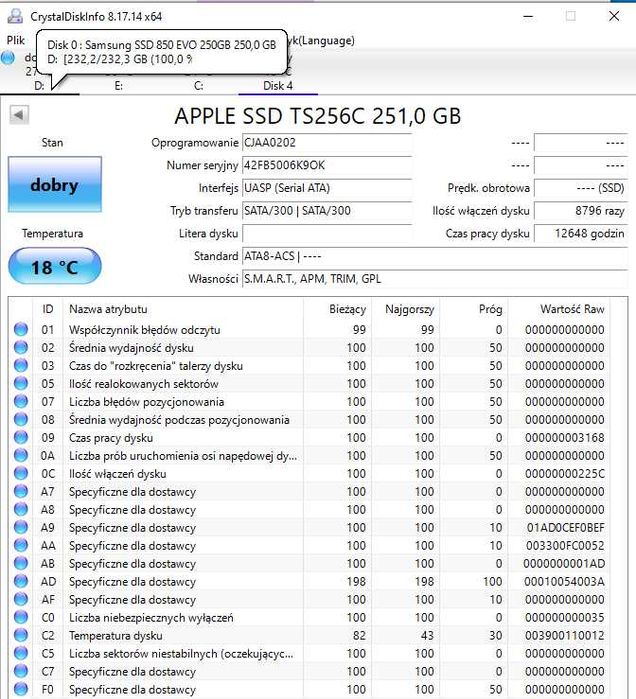Screen dimensions: 636x699
Task: Minimize the CrystalDiskInfo window
Action: pyautogui.click(x=529, y=16)
